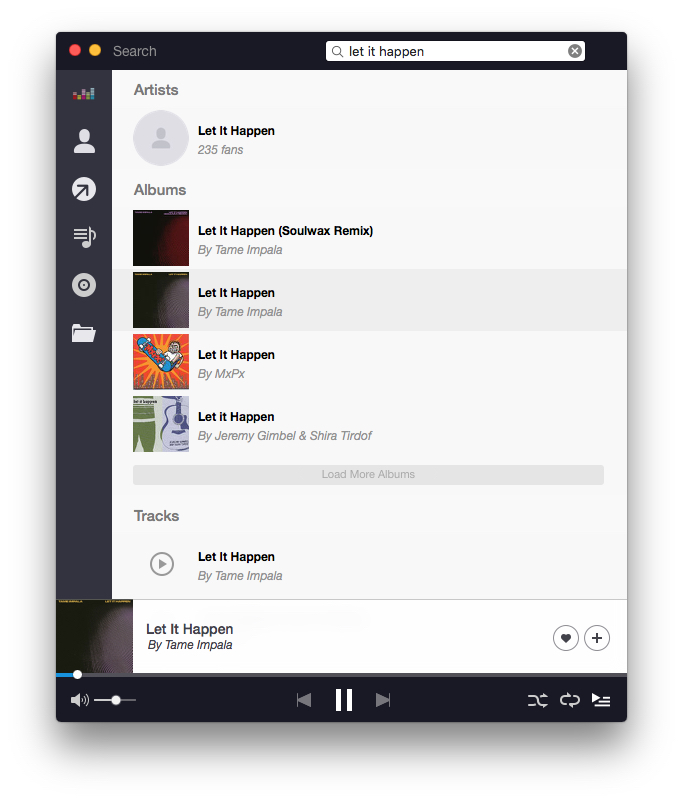Load more albums
The image size is (683, 802).
[368, 475]
